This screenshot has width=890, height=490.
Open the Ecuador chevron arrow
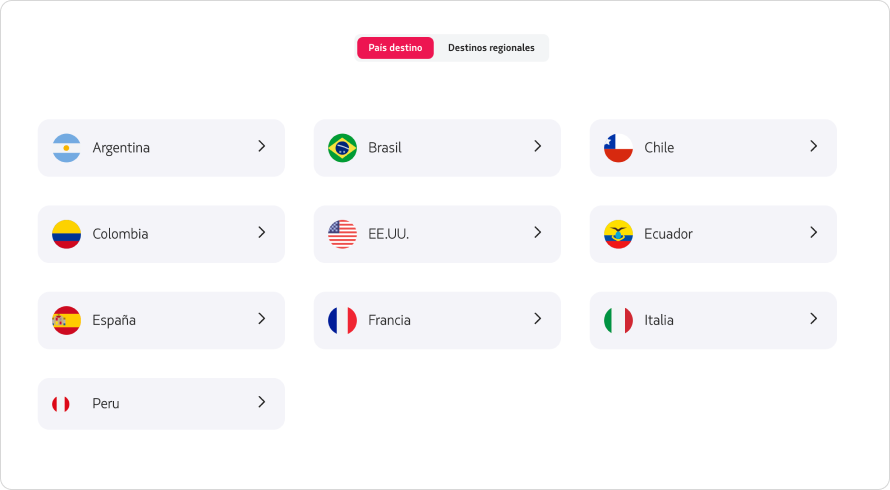click(x=814, y=232)
